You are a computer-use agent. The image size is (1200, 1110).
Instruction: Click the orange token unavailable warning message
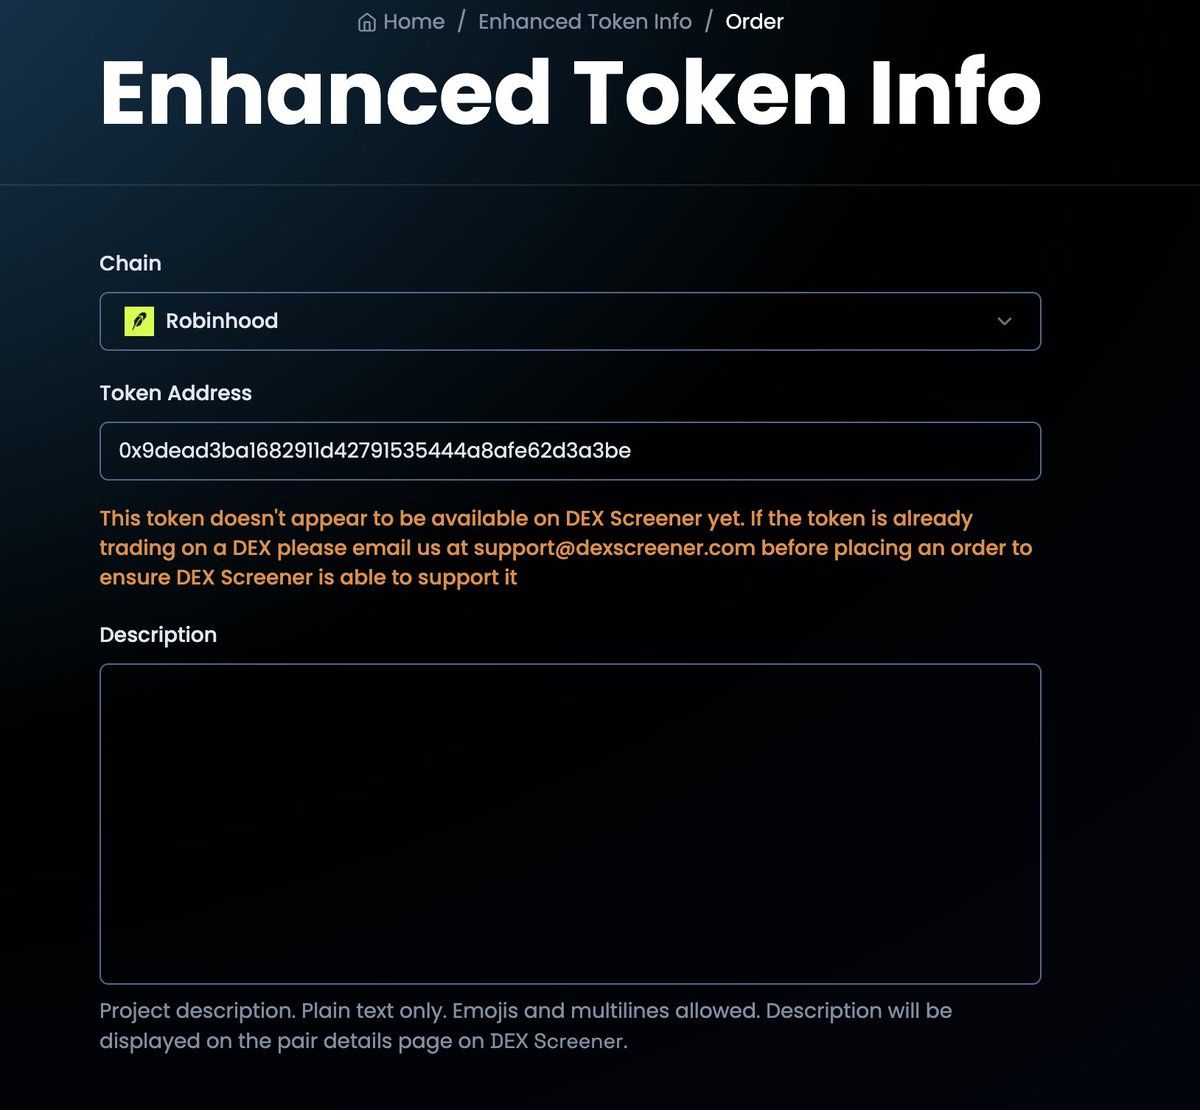[x=566, y=548]
